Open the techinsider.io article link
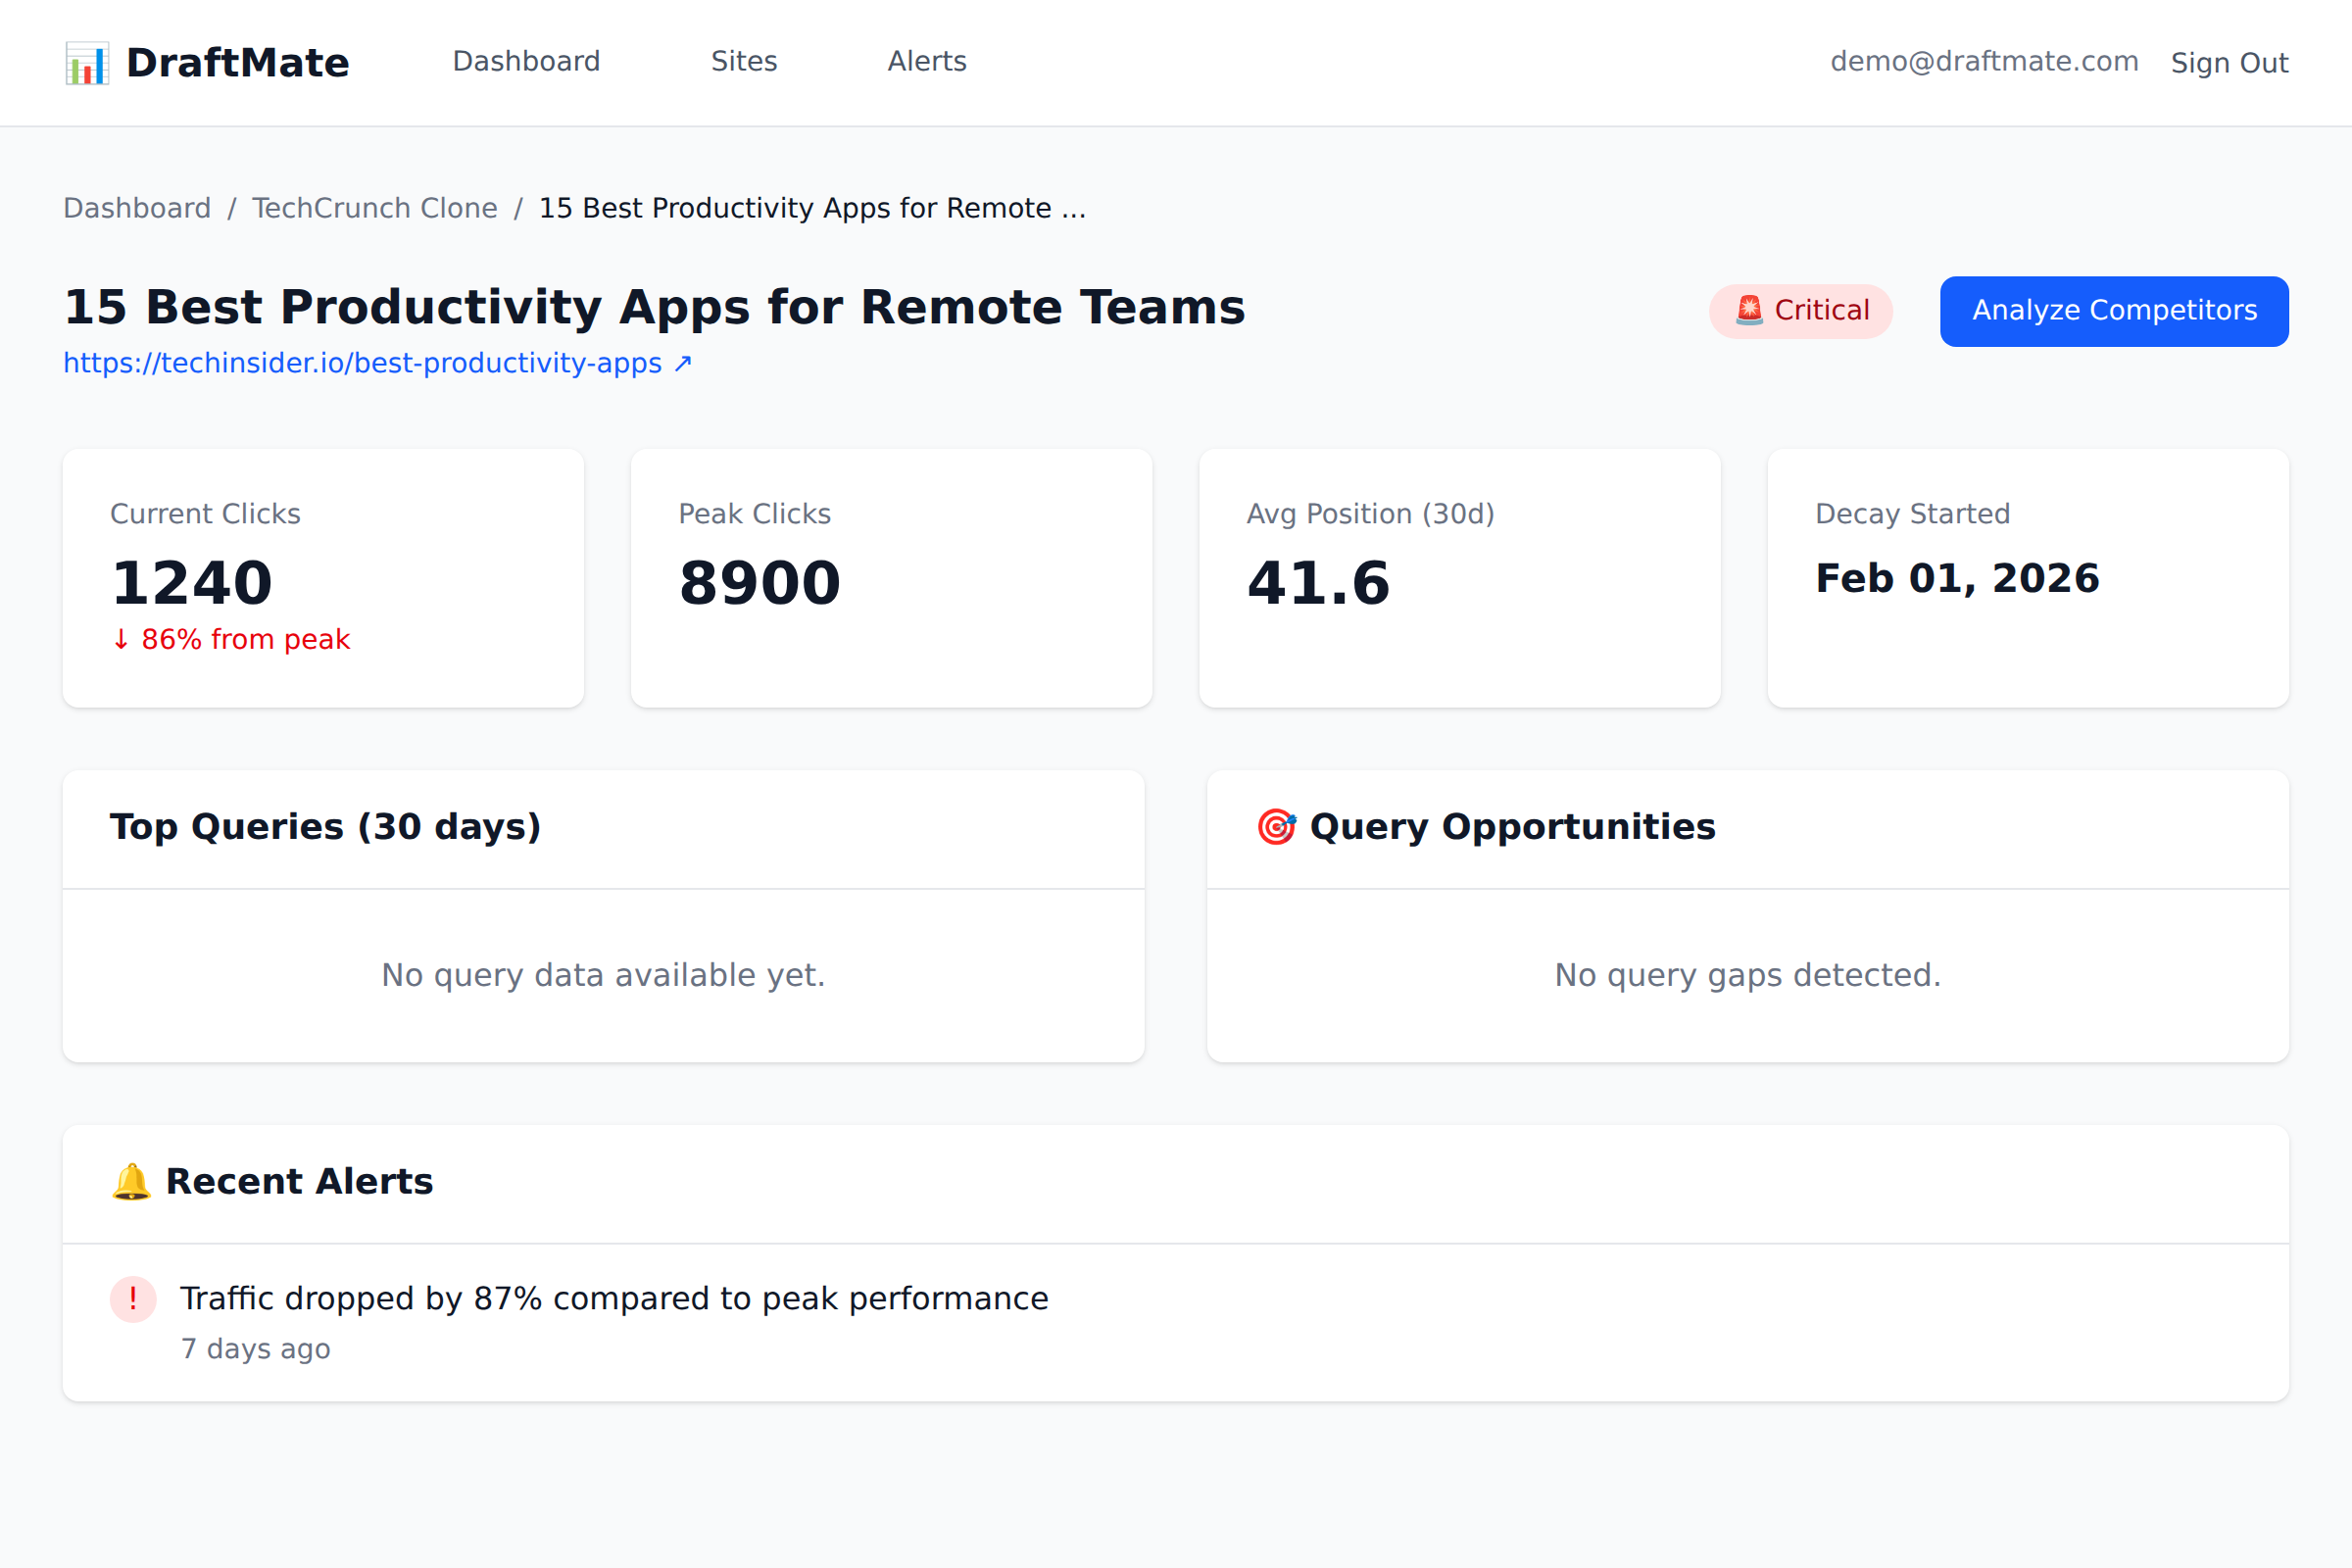This screenshot has width=2352, height=1568. 362,363
